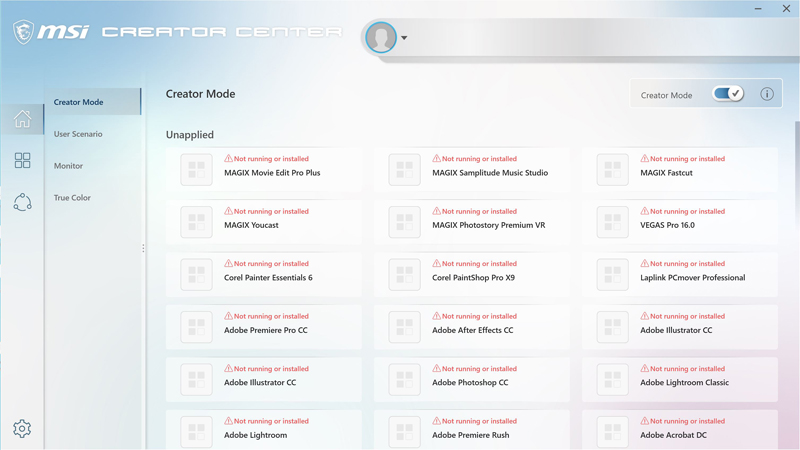Select the Adobe After Effects CC label

pos(472,330)
